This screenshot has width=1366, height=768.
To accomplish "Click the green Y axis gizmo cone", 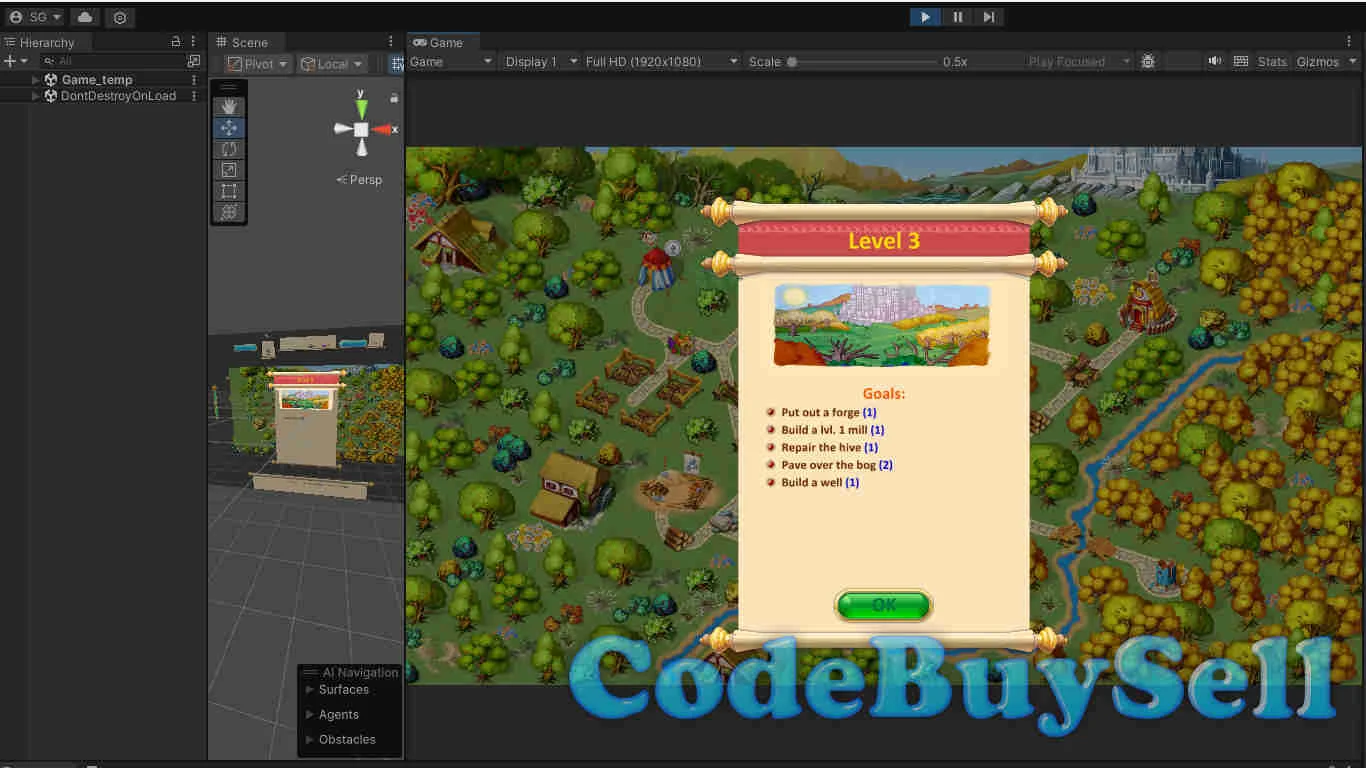I will (x=361, y=108).
